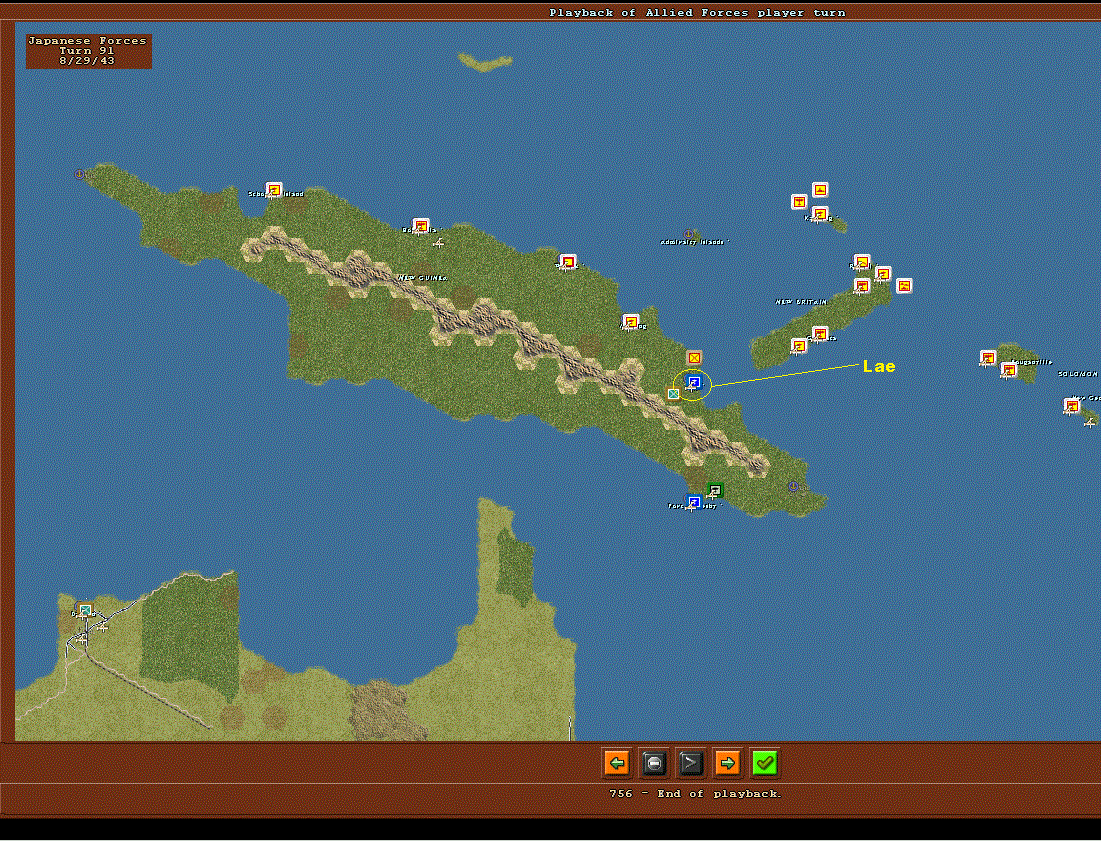Play the turn replay with the play button
This screenshot has width=1101, height=841.
pyautogui.click(x=691, y=763)
